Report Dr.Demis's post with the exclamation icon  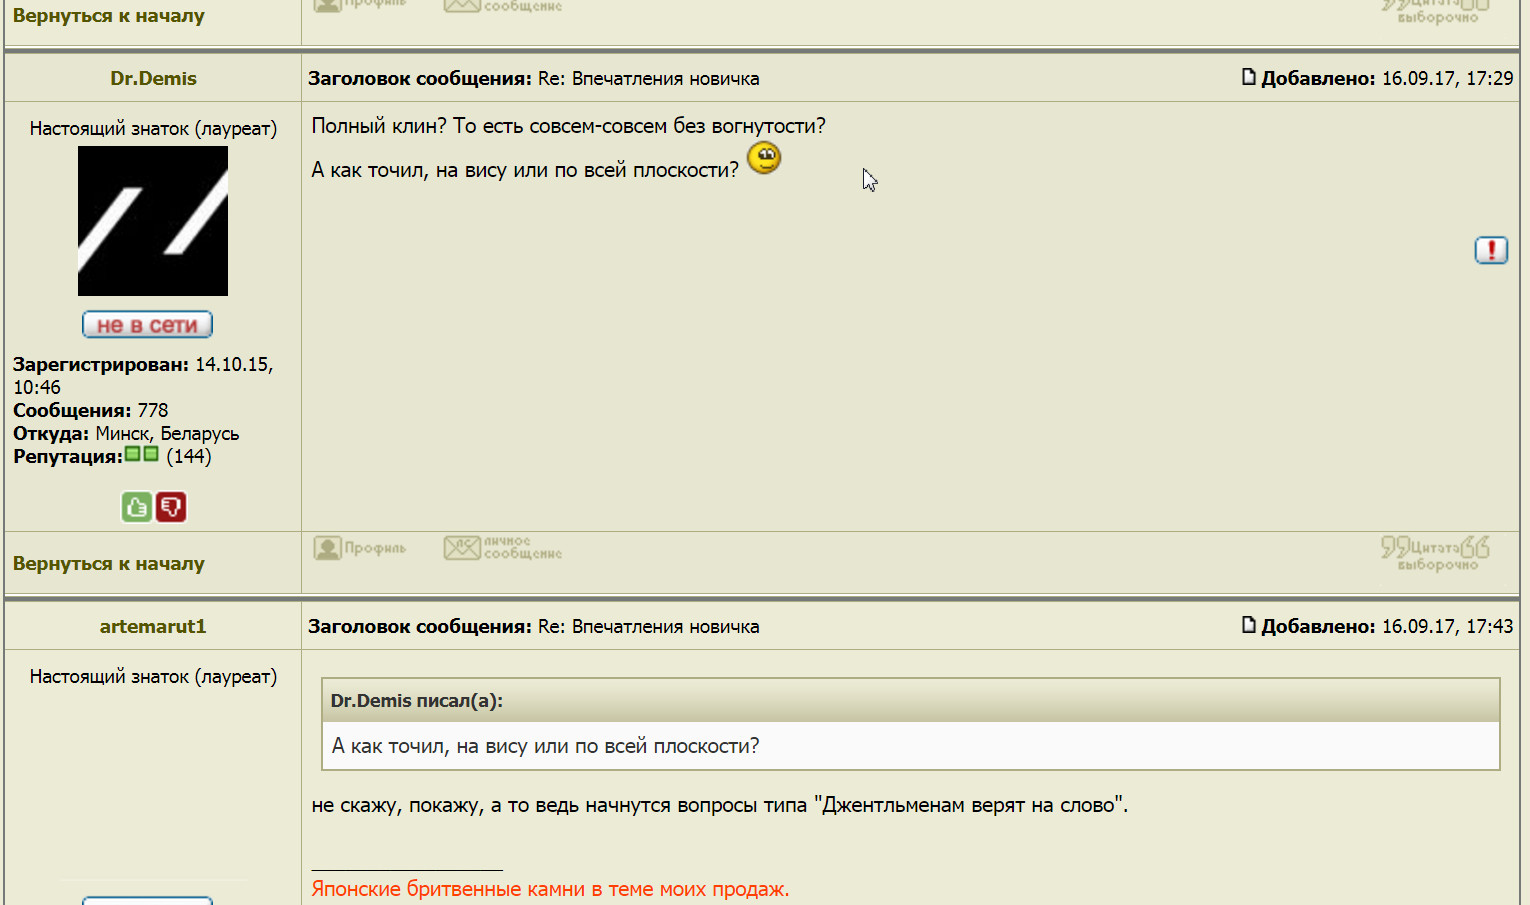1490,250
